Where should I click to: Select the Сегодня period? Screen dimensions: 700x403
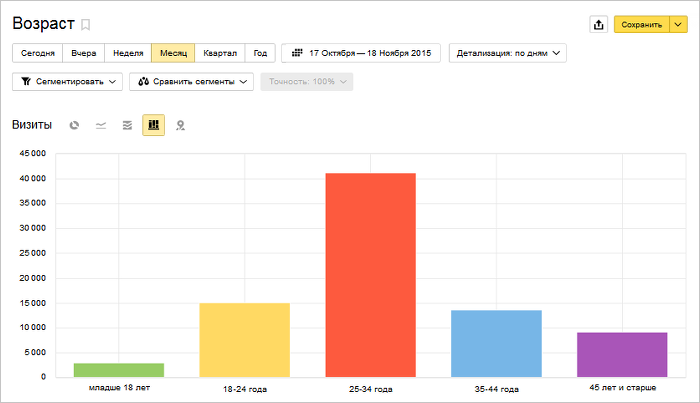38,53
